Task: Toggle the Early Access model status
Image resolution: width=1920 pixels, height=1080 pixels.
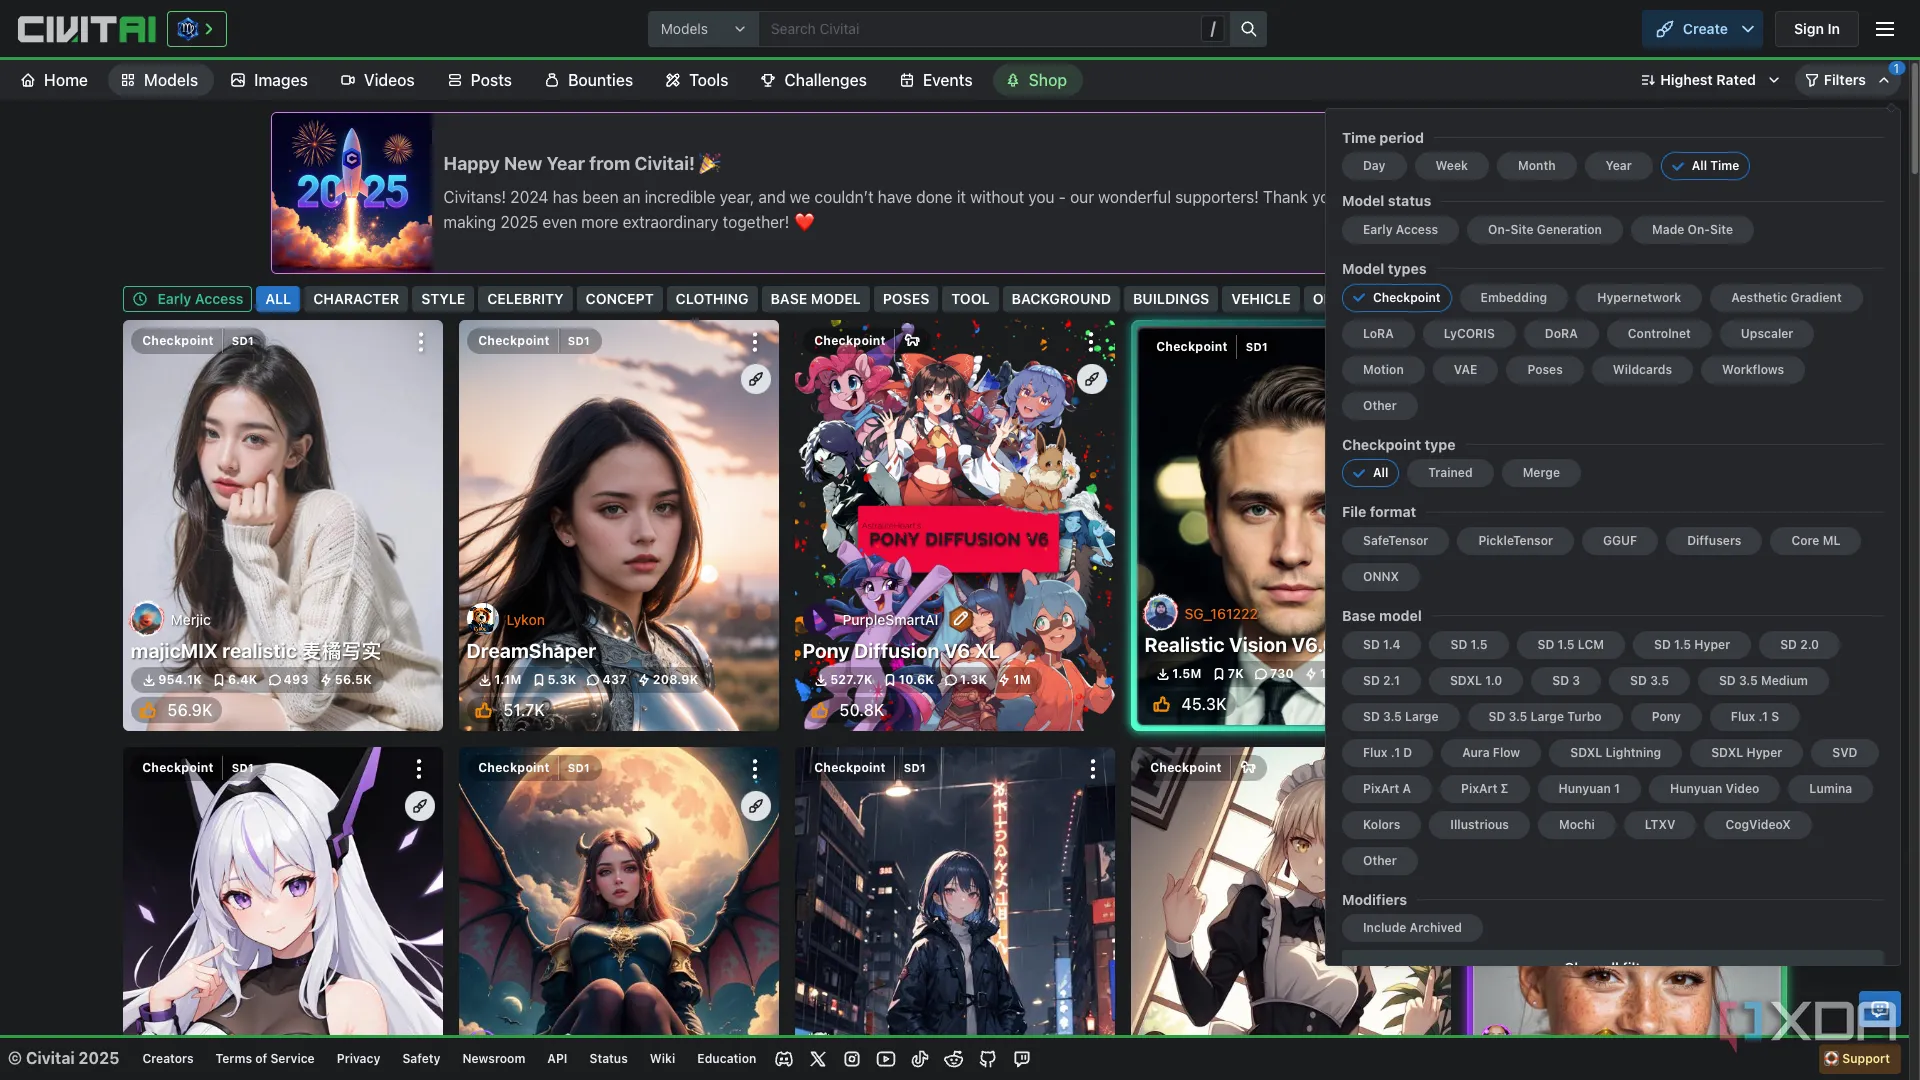Action: (1400, 230)
